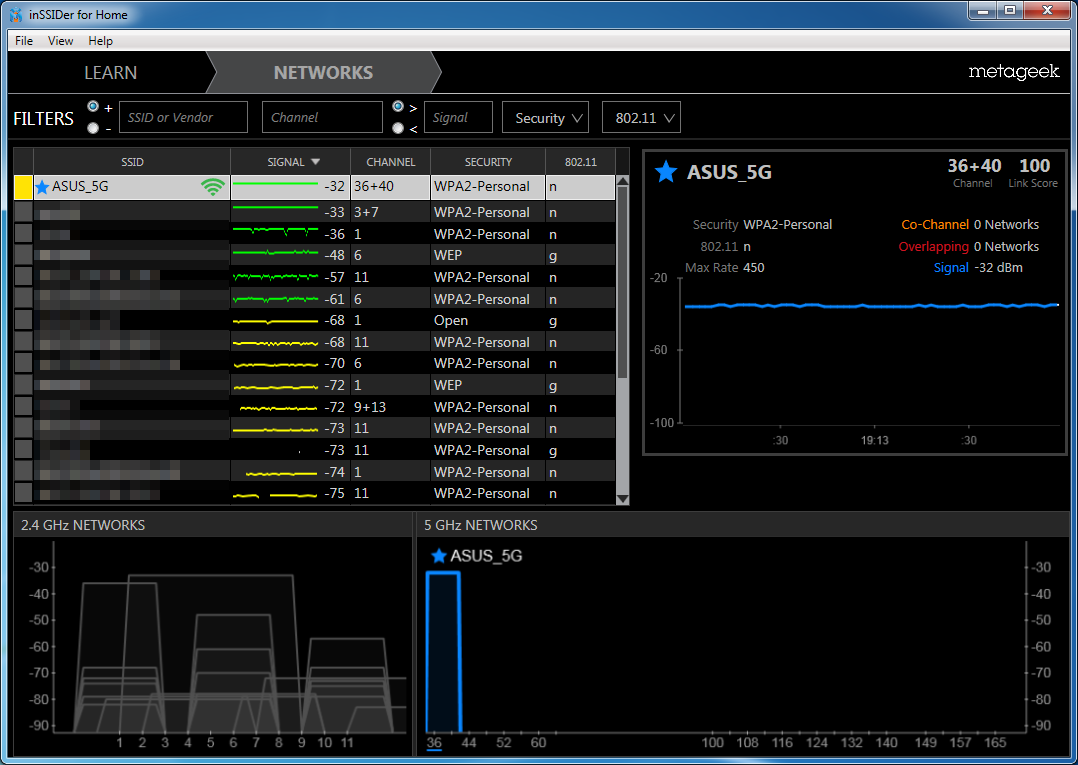Close the inSSIDer window
The image size is (1078, 765).
point(1047,11)
